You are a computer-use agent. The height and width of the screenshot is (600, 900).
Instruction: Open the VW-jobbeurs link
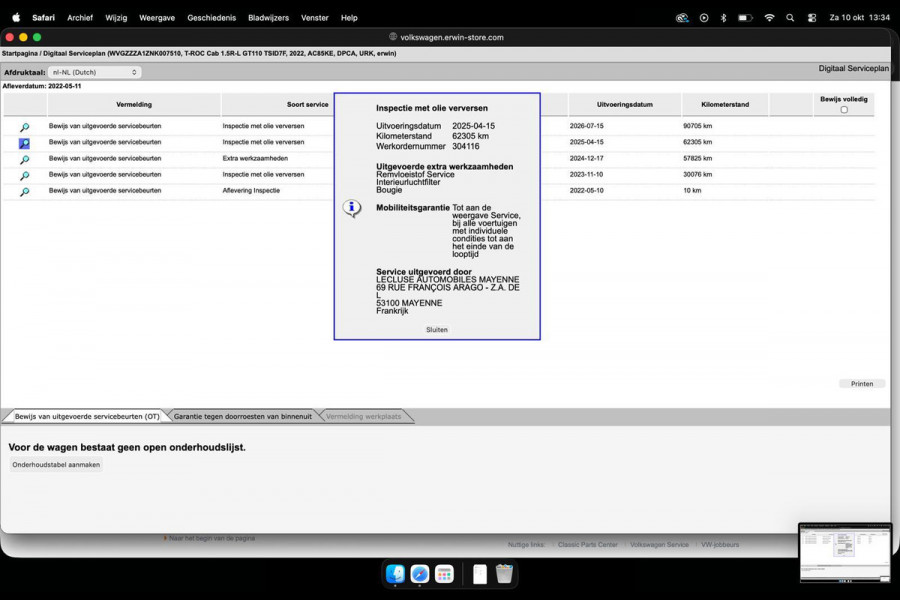[720, 544]
